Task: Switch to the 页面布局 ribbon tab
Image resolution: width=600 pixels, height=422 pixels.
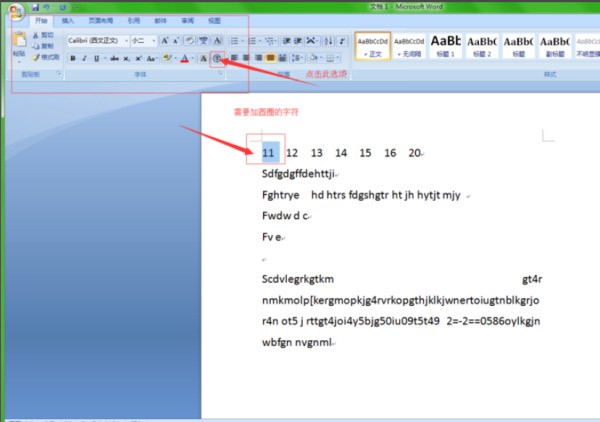Action: click(101, 21)
